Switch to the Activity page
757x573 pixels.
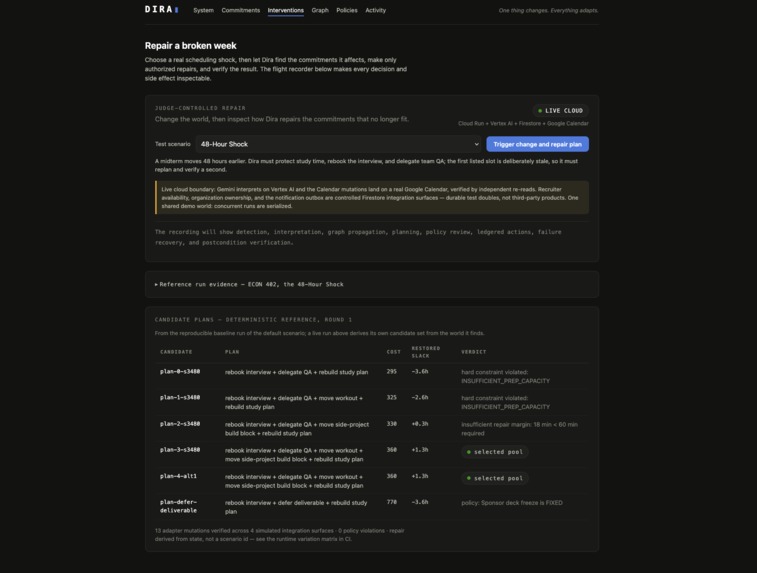pyautogui.click(x=375, y=10)
